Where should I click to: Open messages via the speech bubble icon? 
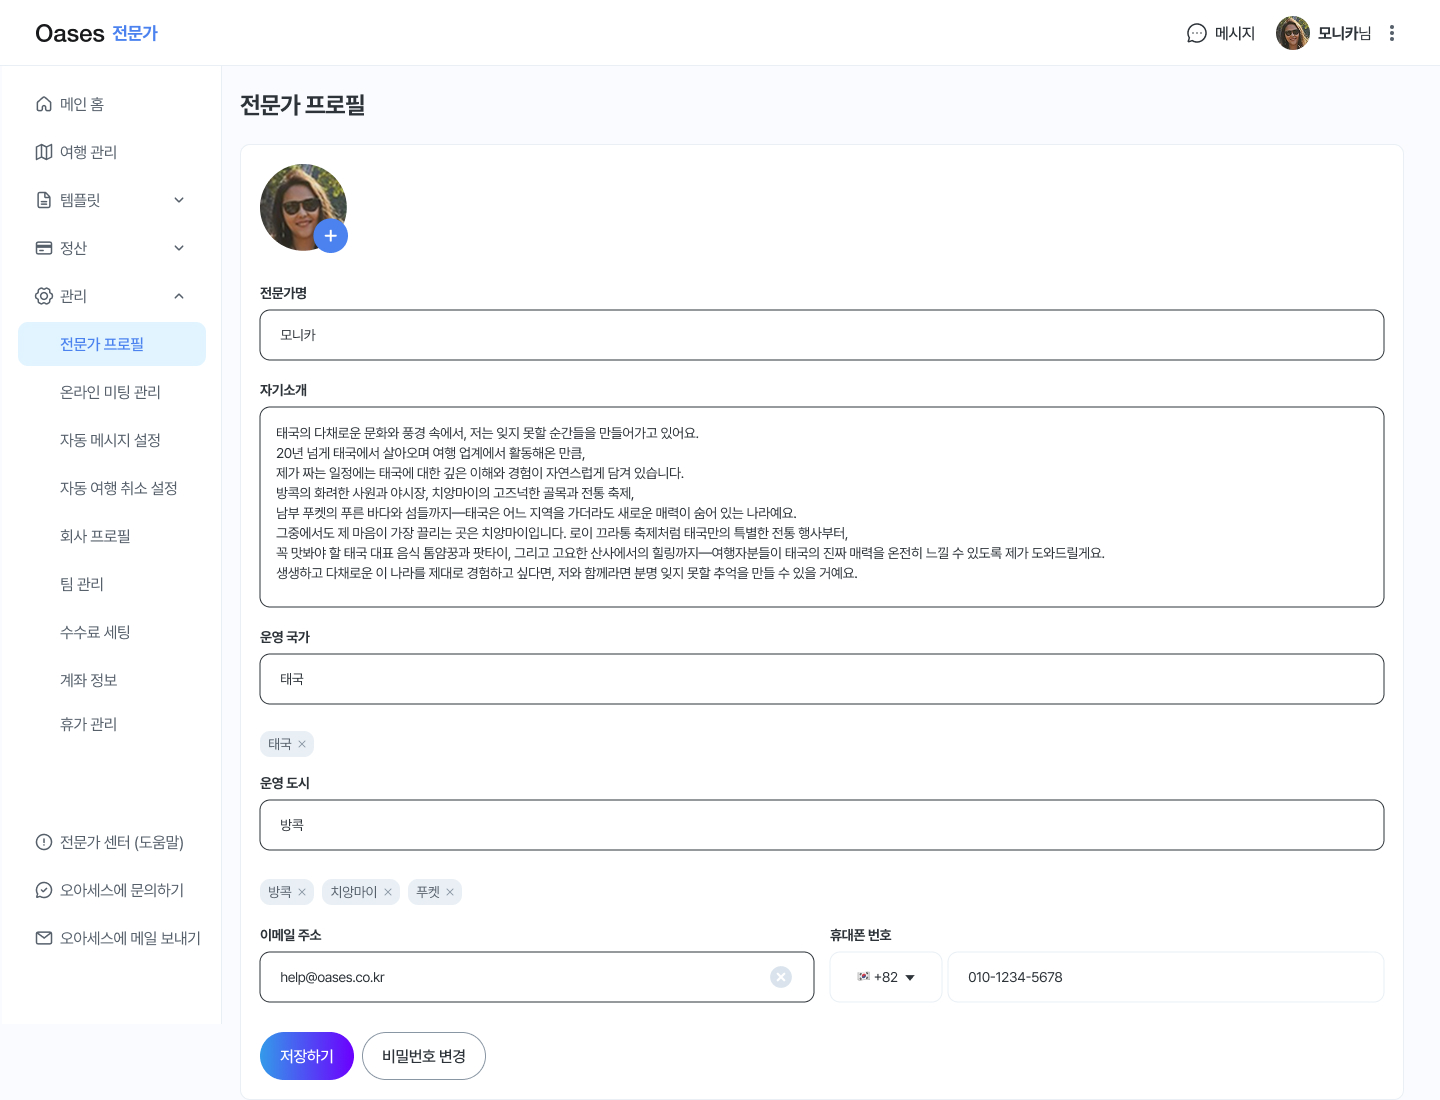tap(1196, 34)
